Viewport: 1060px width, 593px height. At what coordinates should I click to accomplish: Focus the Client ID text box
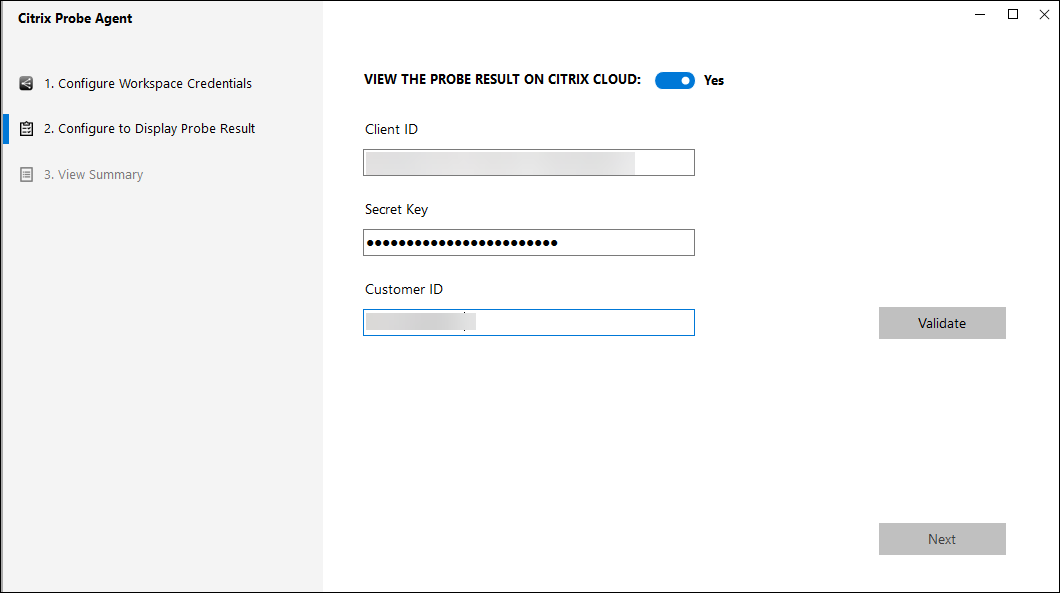(528, 163)
